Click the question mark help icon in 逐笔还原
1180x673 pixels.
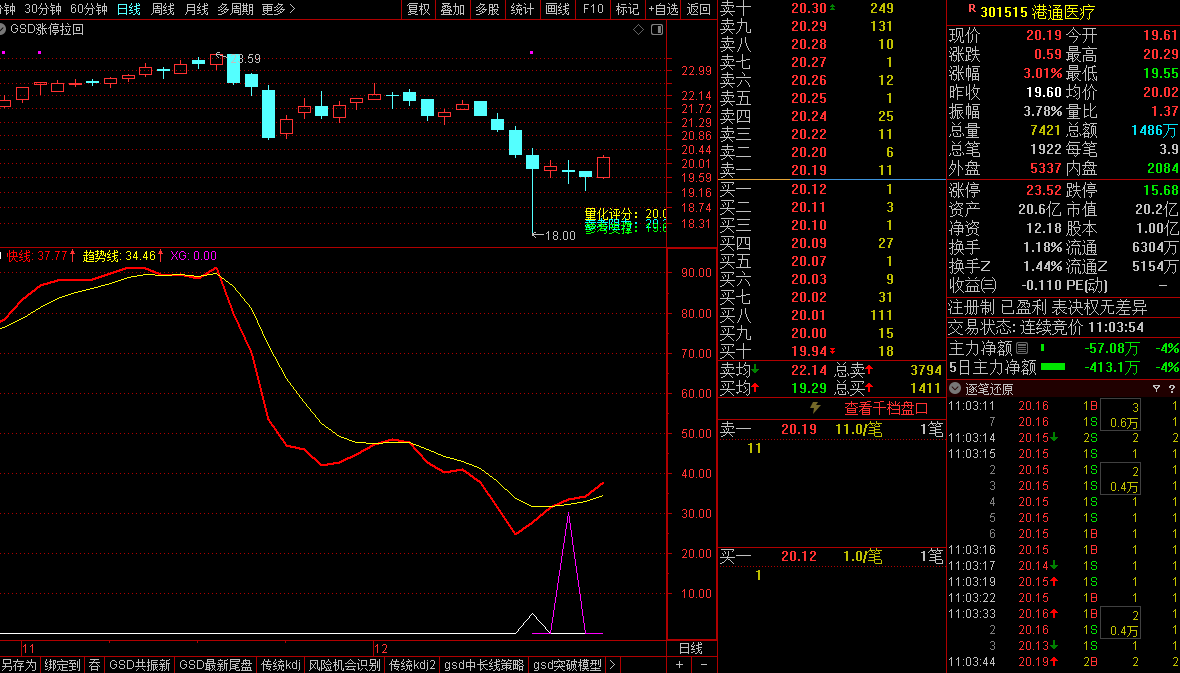[1171, 389]
